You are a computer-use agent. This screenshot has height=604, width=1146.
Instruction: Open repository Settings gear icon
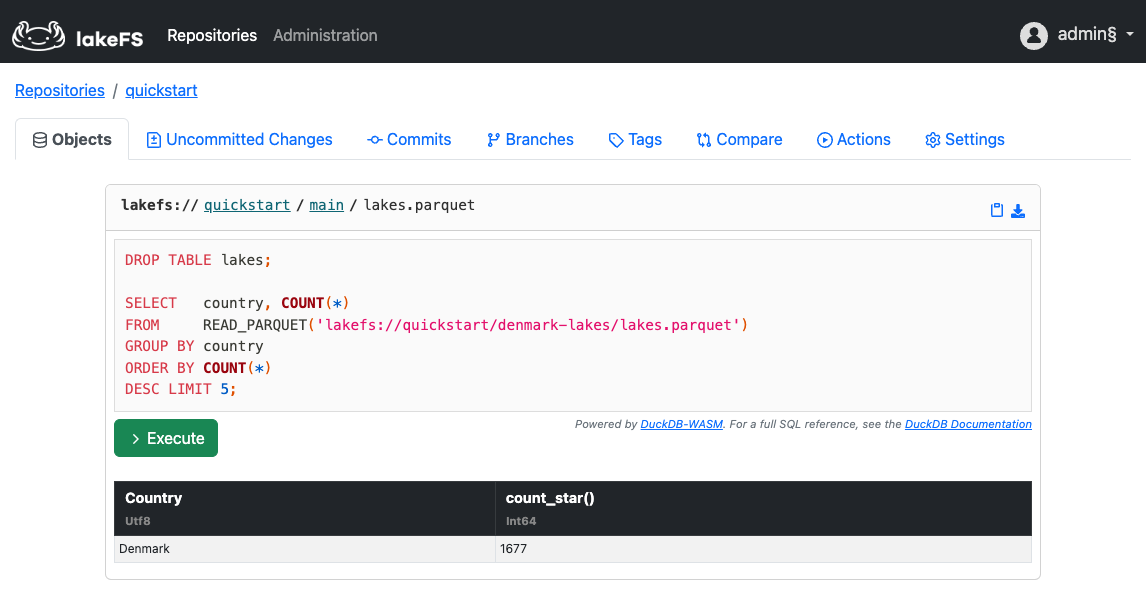click(x=933, y=139)
